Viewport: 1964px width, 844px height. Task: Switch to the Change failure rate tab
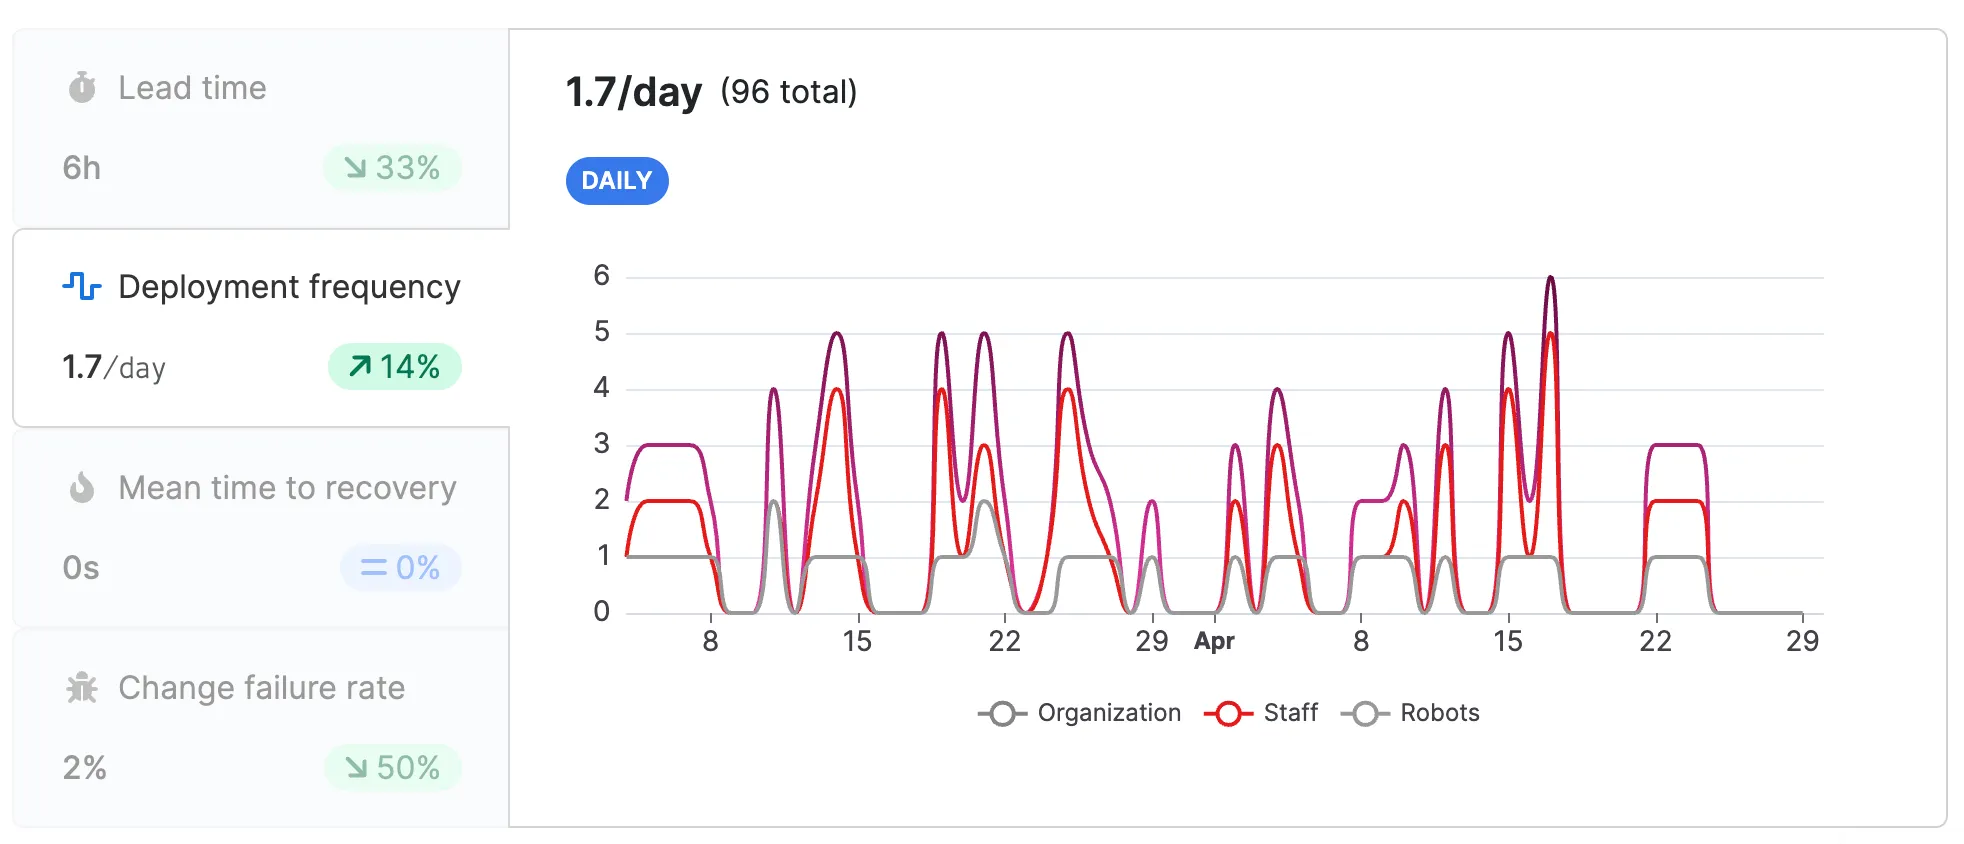[x=261, y=728]
